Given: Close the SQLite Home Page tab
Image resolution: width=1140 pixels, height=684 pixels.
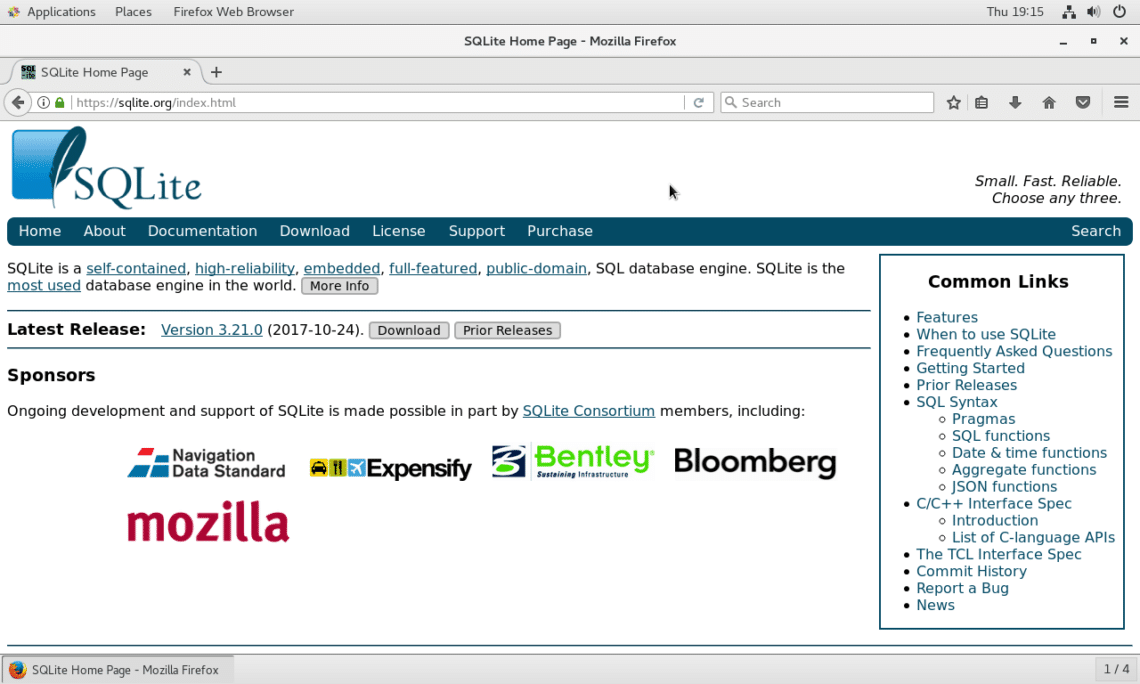Looking at the screenshot, I should [x=187, y=72].
